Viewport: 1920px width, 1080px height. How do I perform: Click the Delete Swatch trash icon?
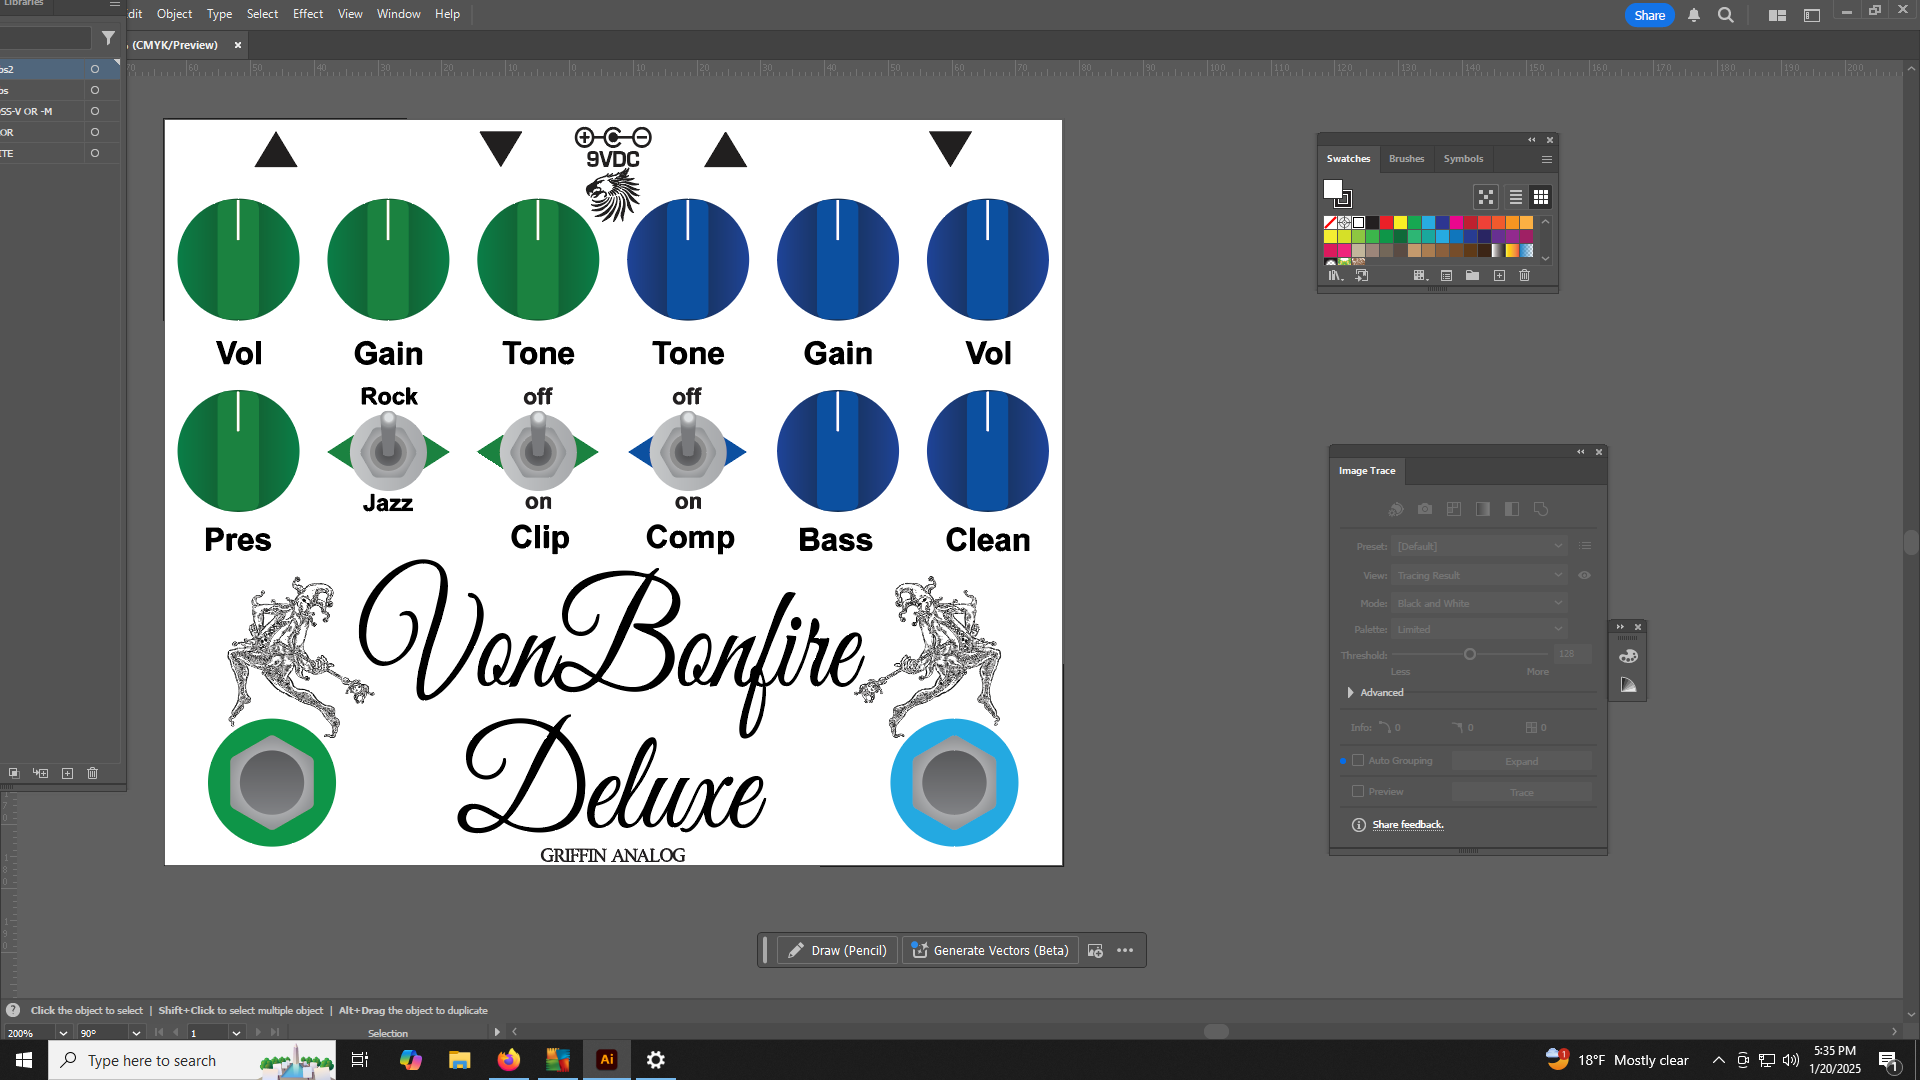(1524, 276)
